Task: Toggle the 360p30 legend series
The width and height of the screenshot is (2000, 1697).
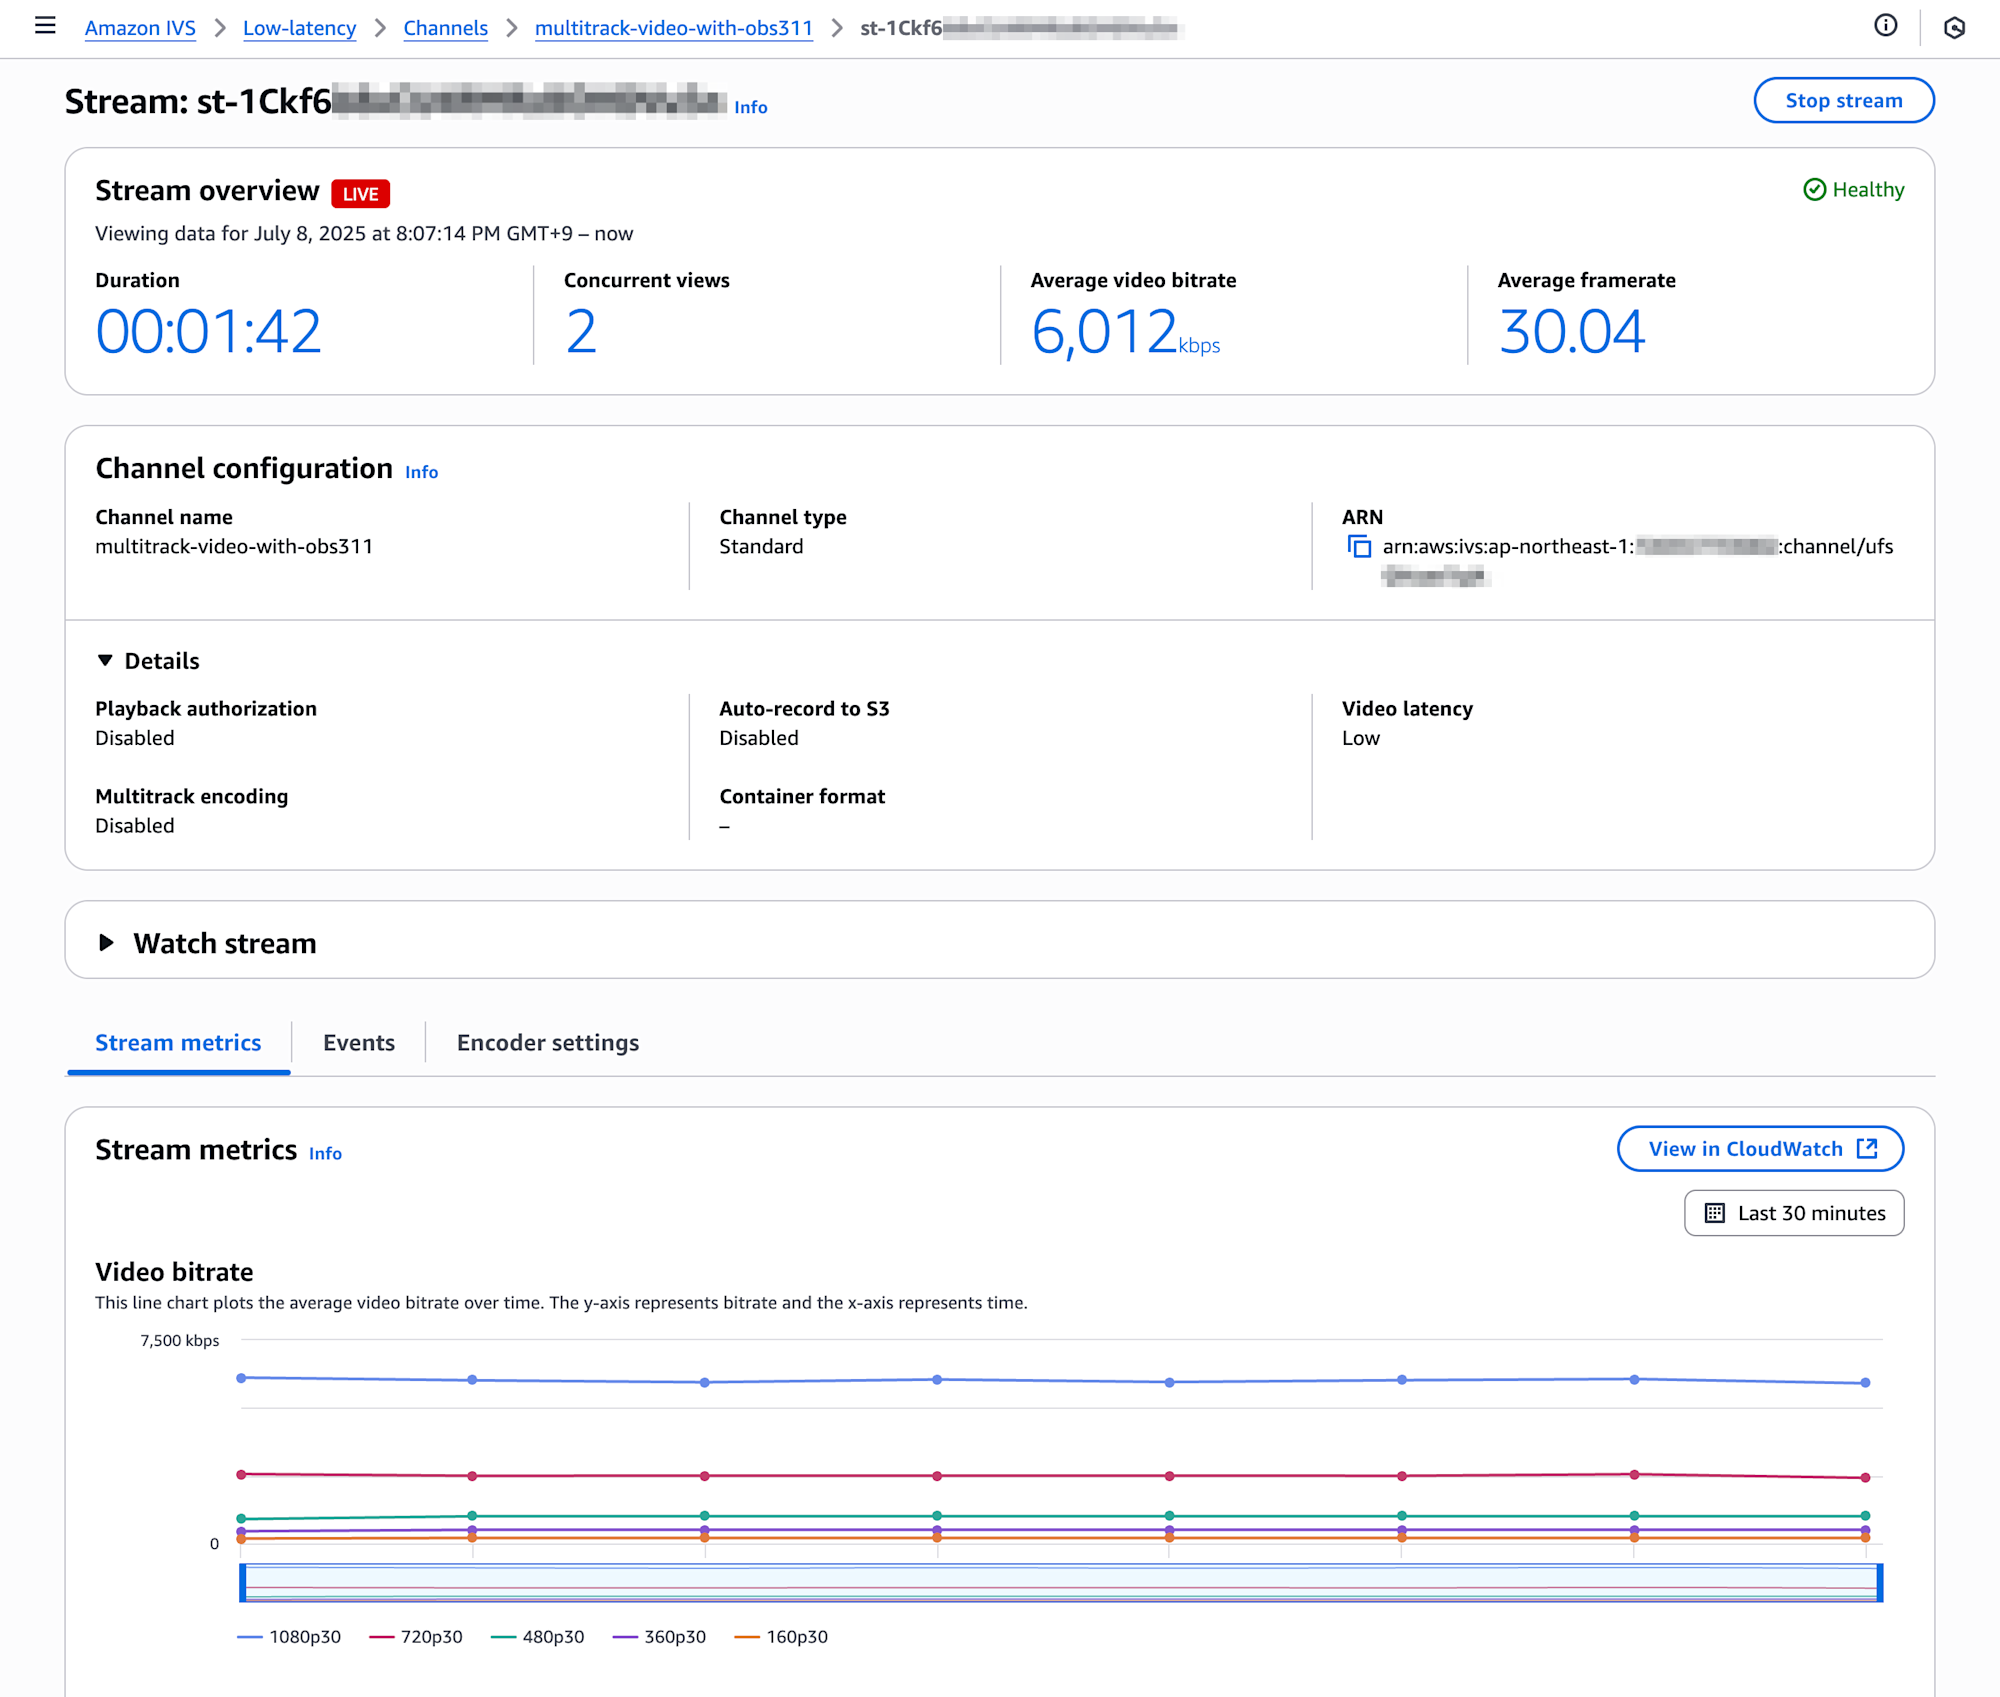Action: [660, 1636]
